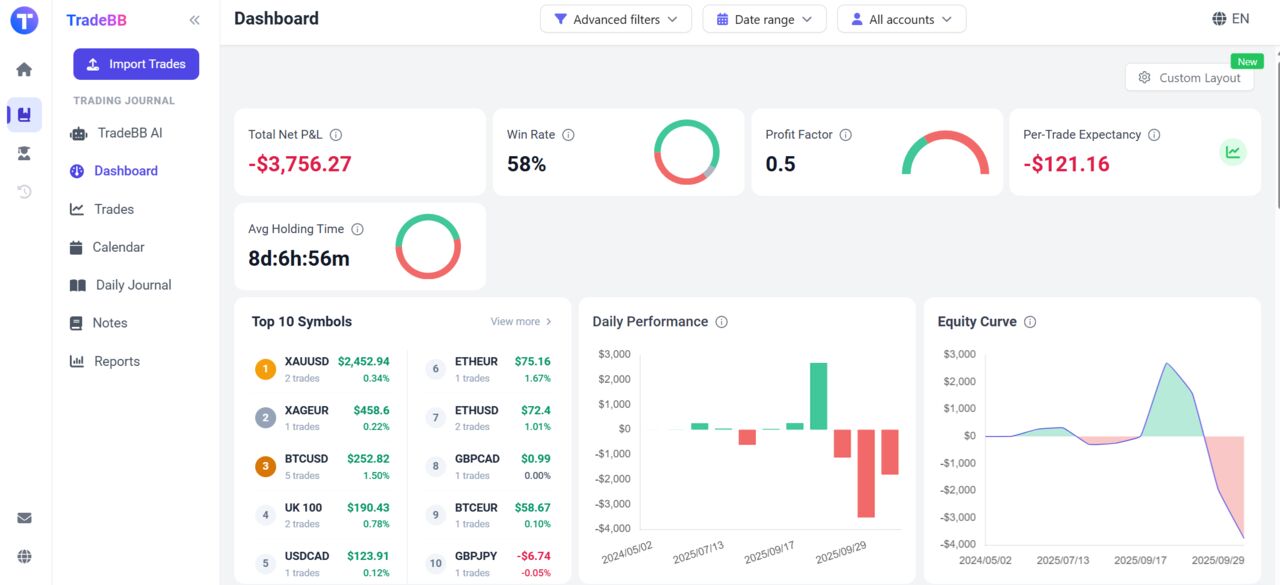Click the Import Trades button
Viewport: 1280px width, 585px height.
[x=136, y=64]
